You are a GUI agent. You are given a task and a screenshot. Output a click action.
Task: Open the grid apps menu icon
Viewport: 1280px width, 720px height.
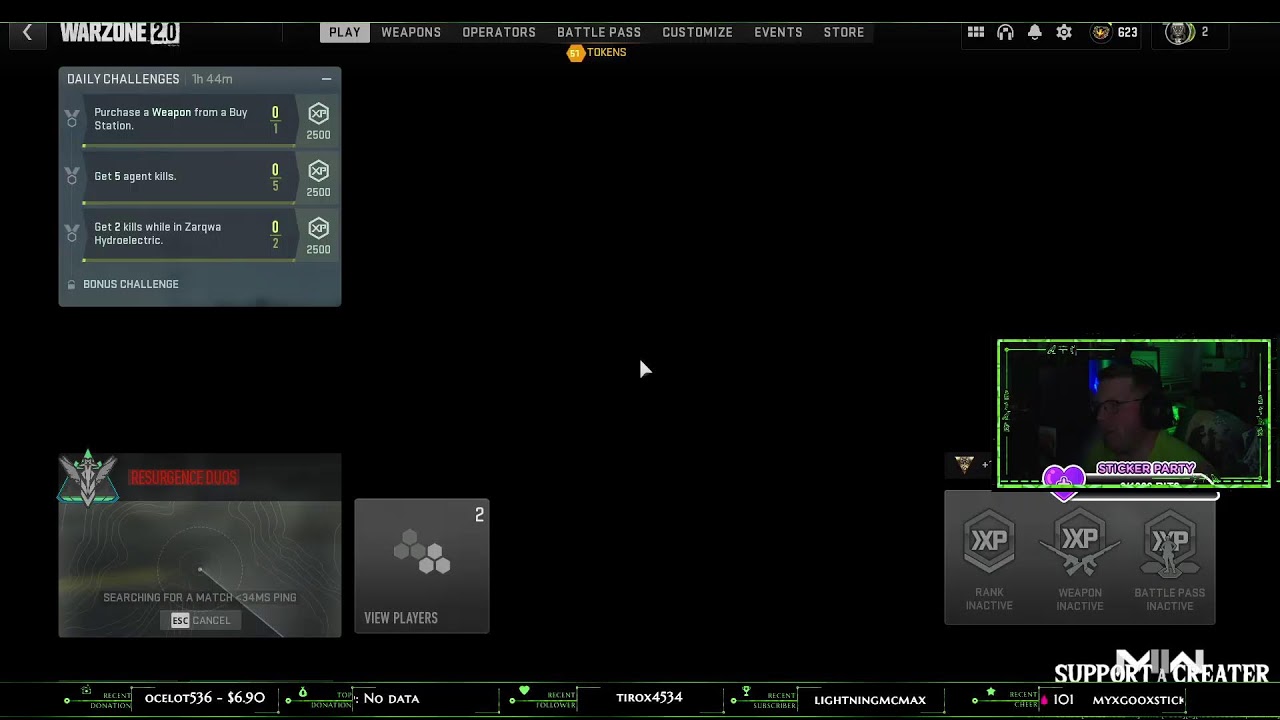(976, 32)
